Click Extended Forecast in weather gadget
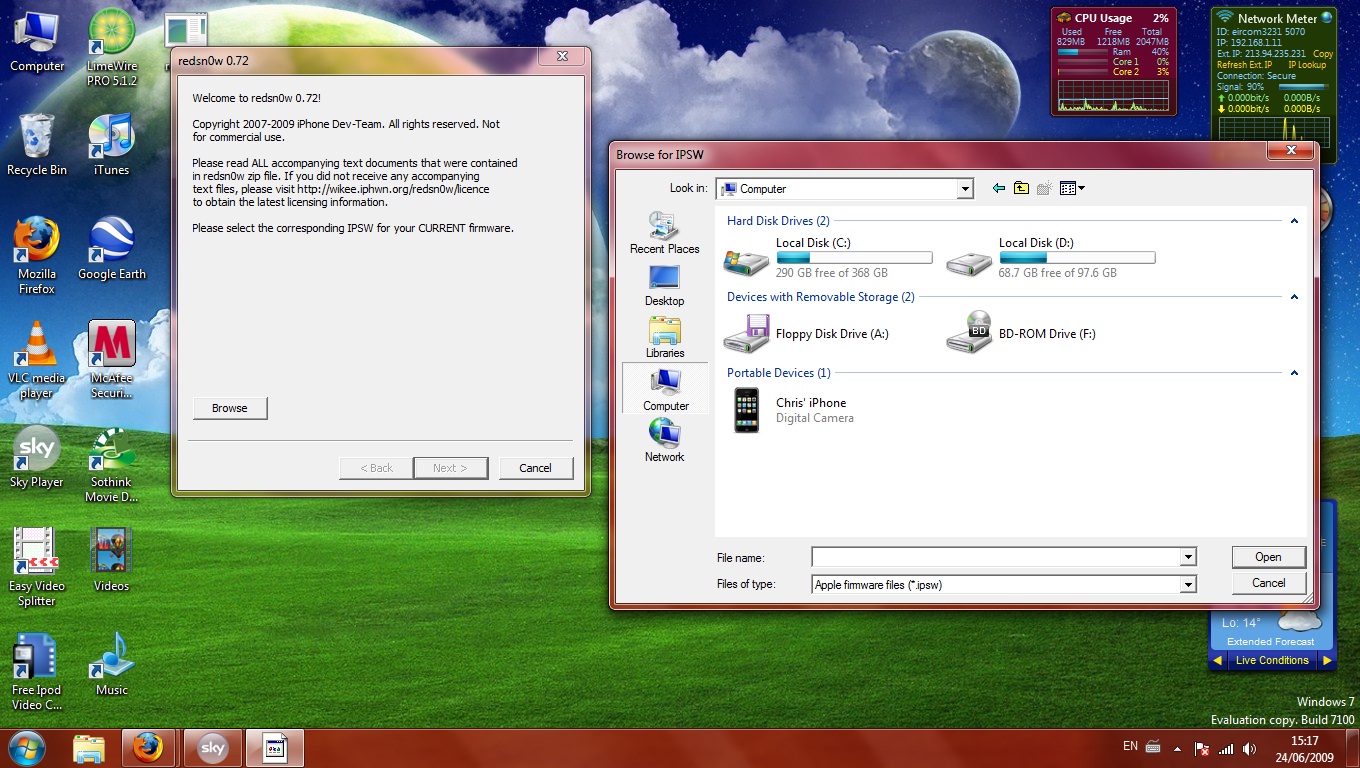The width and height of the screenshot is (1360, 768). pyautogui.click(x=1271, y=642)
